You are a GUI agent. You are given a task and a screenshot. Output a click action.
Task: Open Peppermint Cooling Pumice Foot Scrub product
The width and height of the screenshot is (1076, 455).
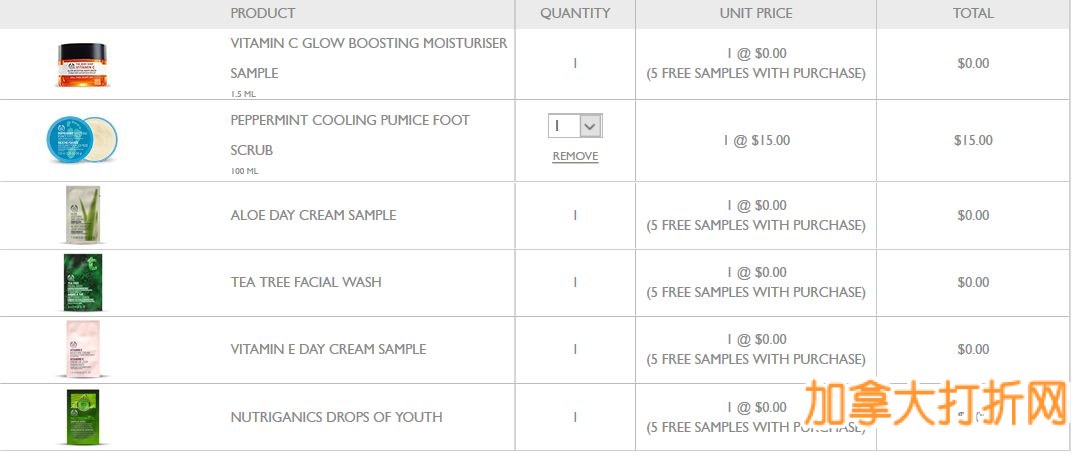click(349, 121)
